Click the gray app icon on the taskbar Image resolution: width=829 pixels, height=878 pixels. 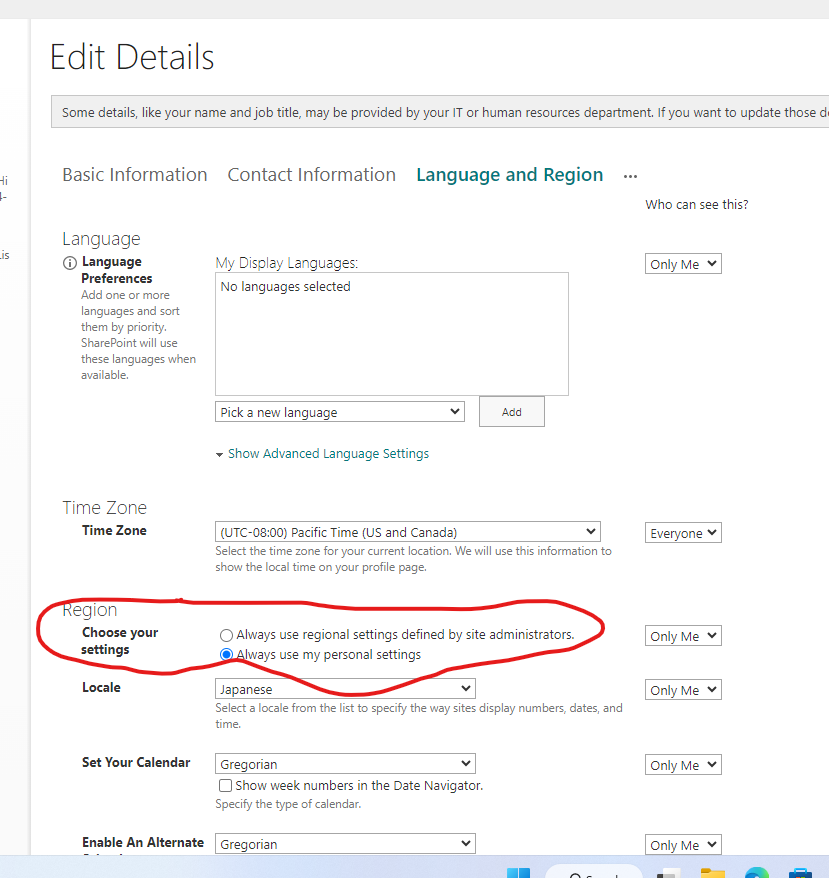666,873
